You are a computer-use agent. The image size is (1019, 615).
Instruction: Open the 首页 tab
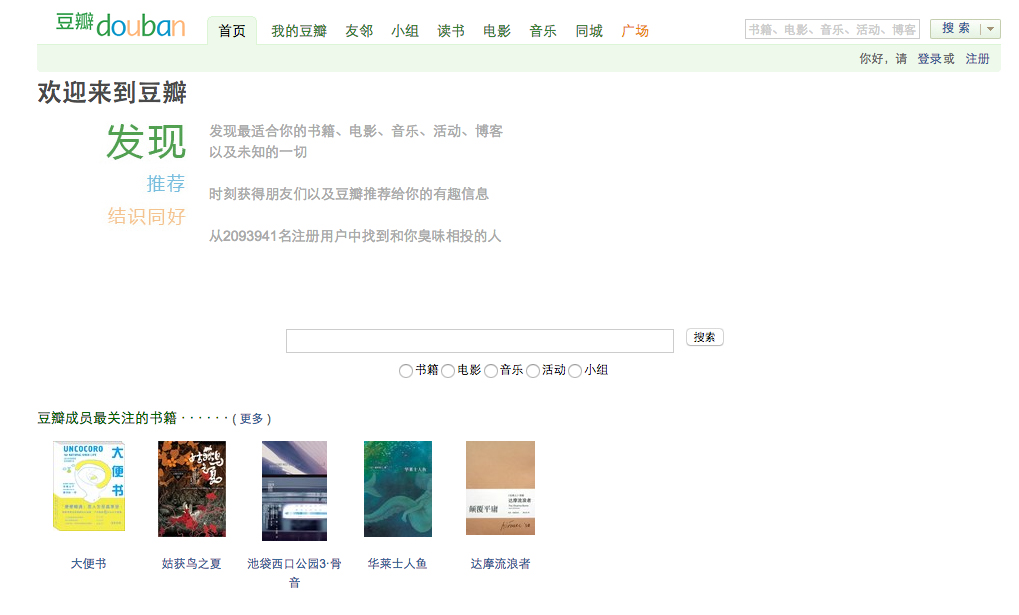pyautogui.click(x=232, y=31)
